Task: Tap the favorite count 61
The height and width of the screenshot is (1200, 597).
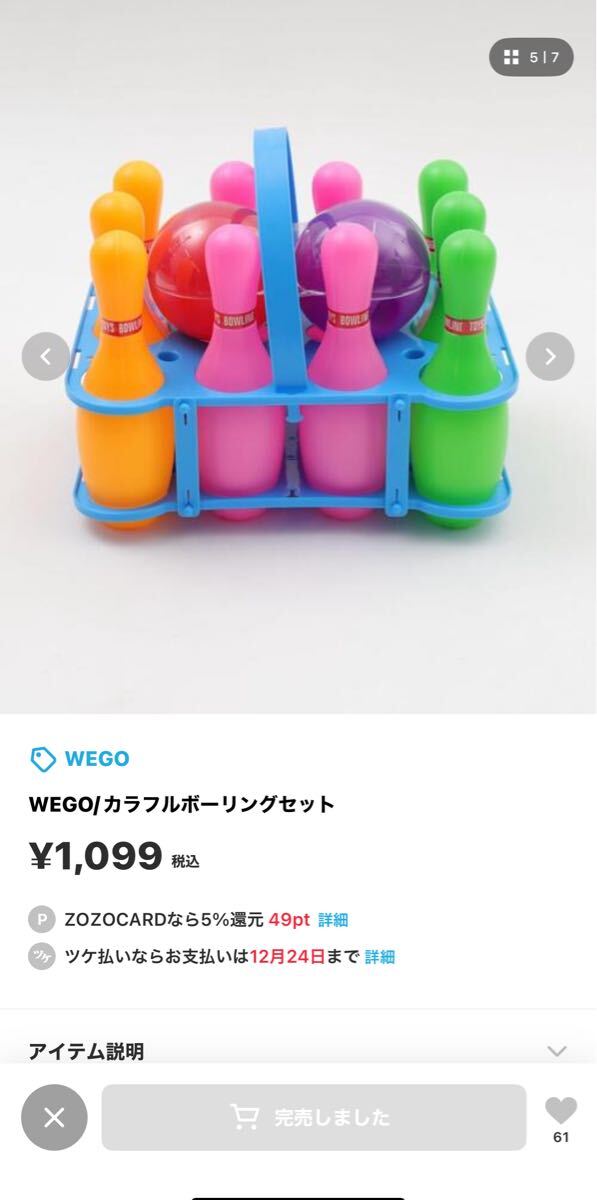Action: 561,1137
